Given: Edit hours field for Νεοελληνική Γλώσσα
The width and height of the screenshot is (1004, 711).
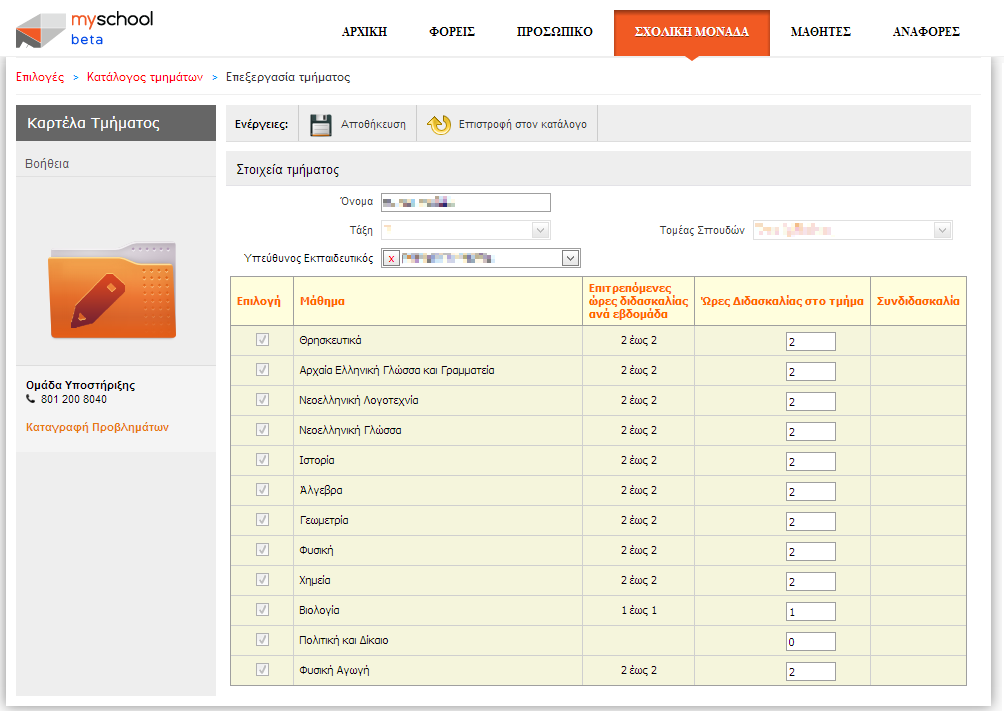Looking at the screenshot, I should (811, 432).
